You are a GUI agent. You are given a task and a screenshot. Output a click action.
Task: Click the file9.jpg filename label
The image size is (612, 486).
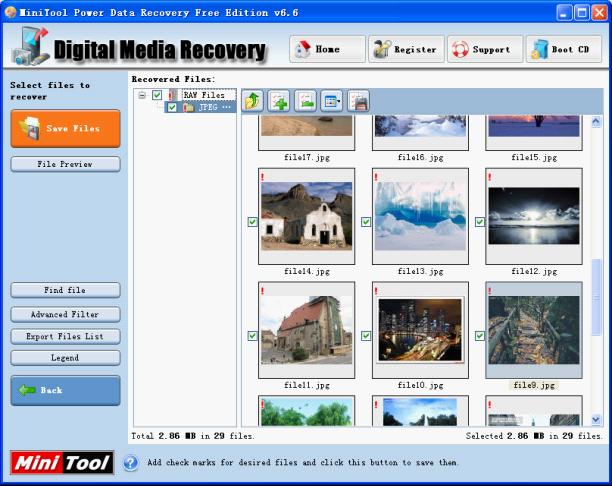[x=534, y=385]
